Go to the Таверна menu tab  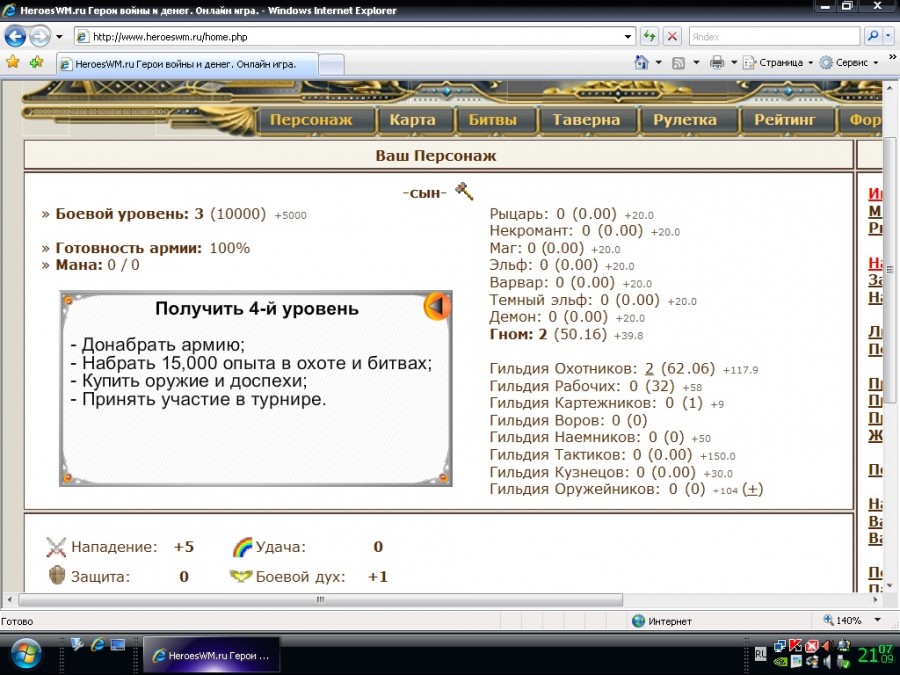tap(588, 120)
